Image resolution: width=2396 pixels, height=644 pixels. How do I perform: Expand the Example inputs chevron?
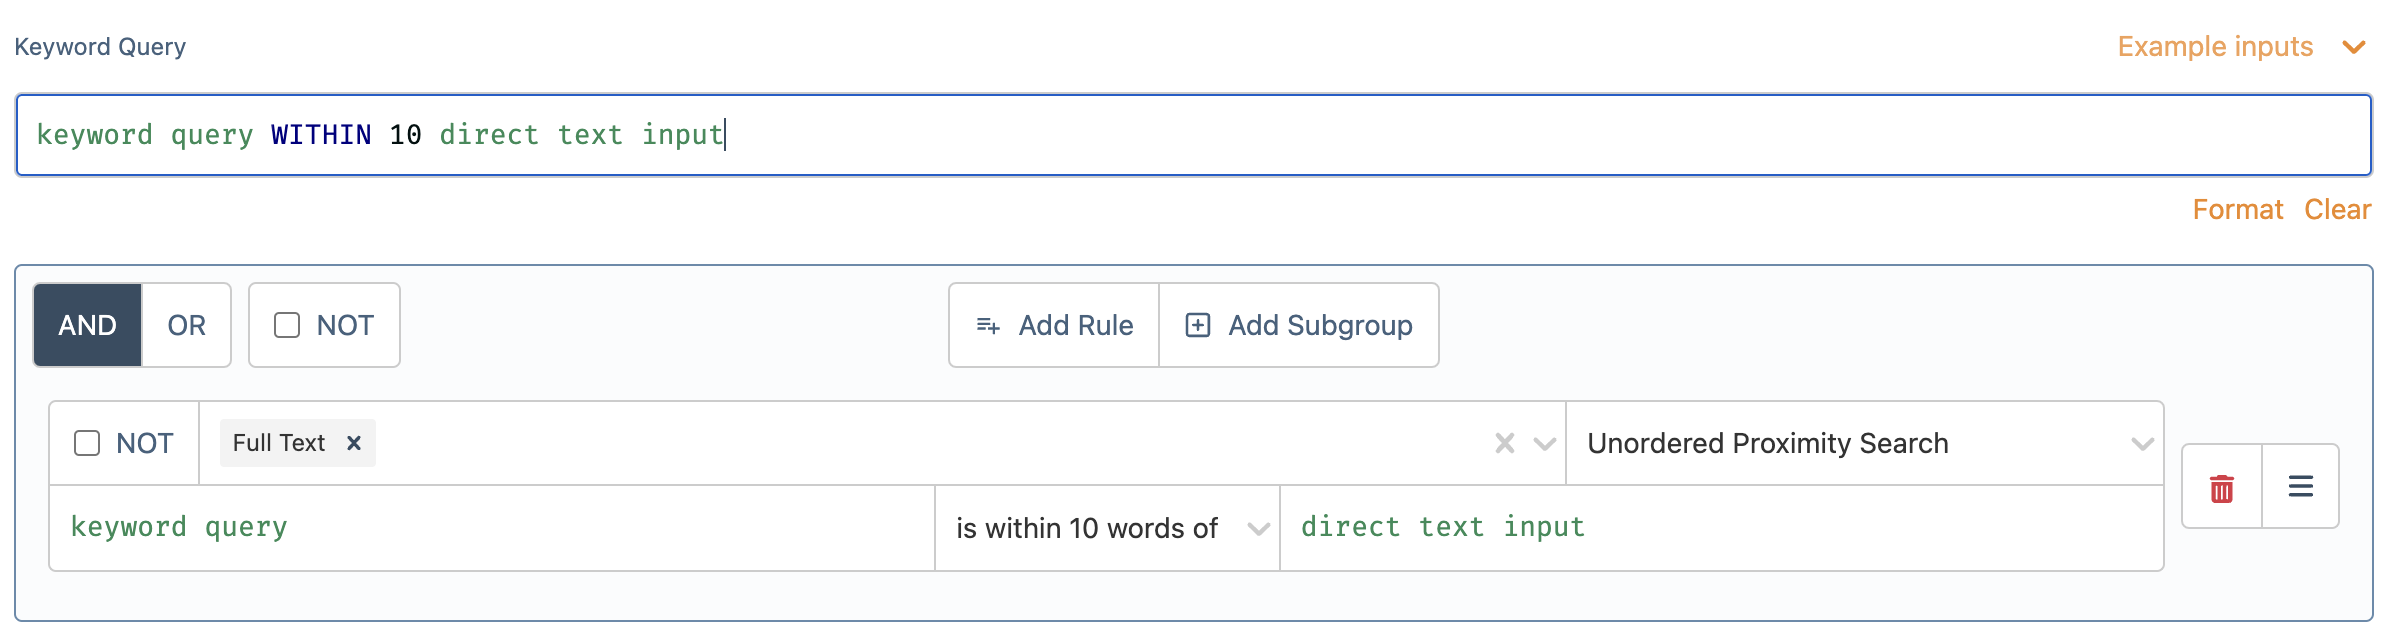tap(2354, 47)
